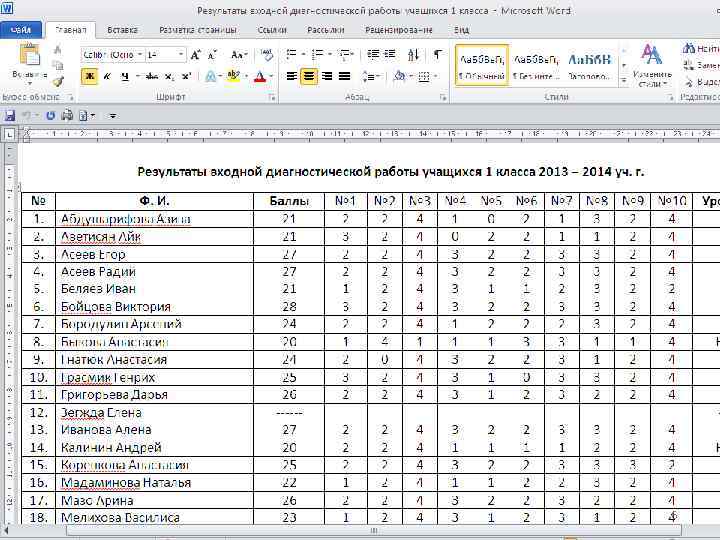Toggle Underline formatting button

(125, 76)
